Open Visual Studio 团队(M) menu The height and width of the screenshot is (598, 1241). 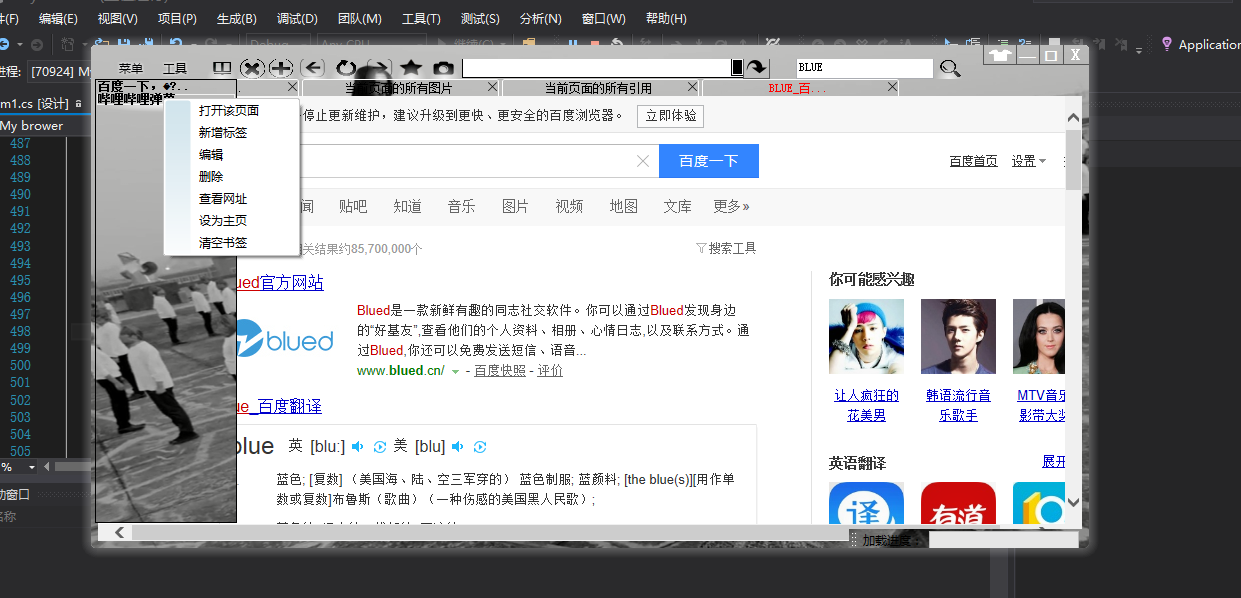(359, 18)
